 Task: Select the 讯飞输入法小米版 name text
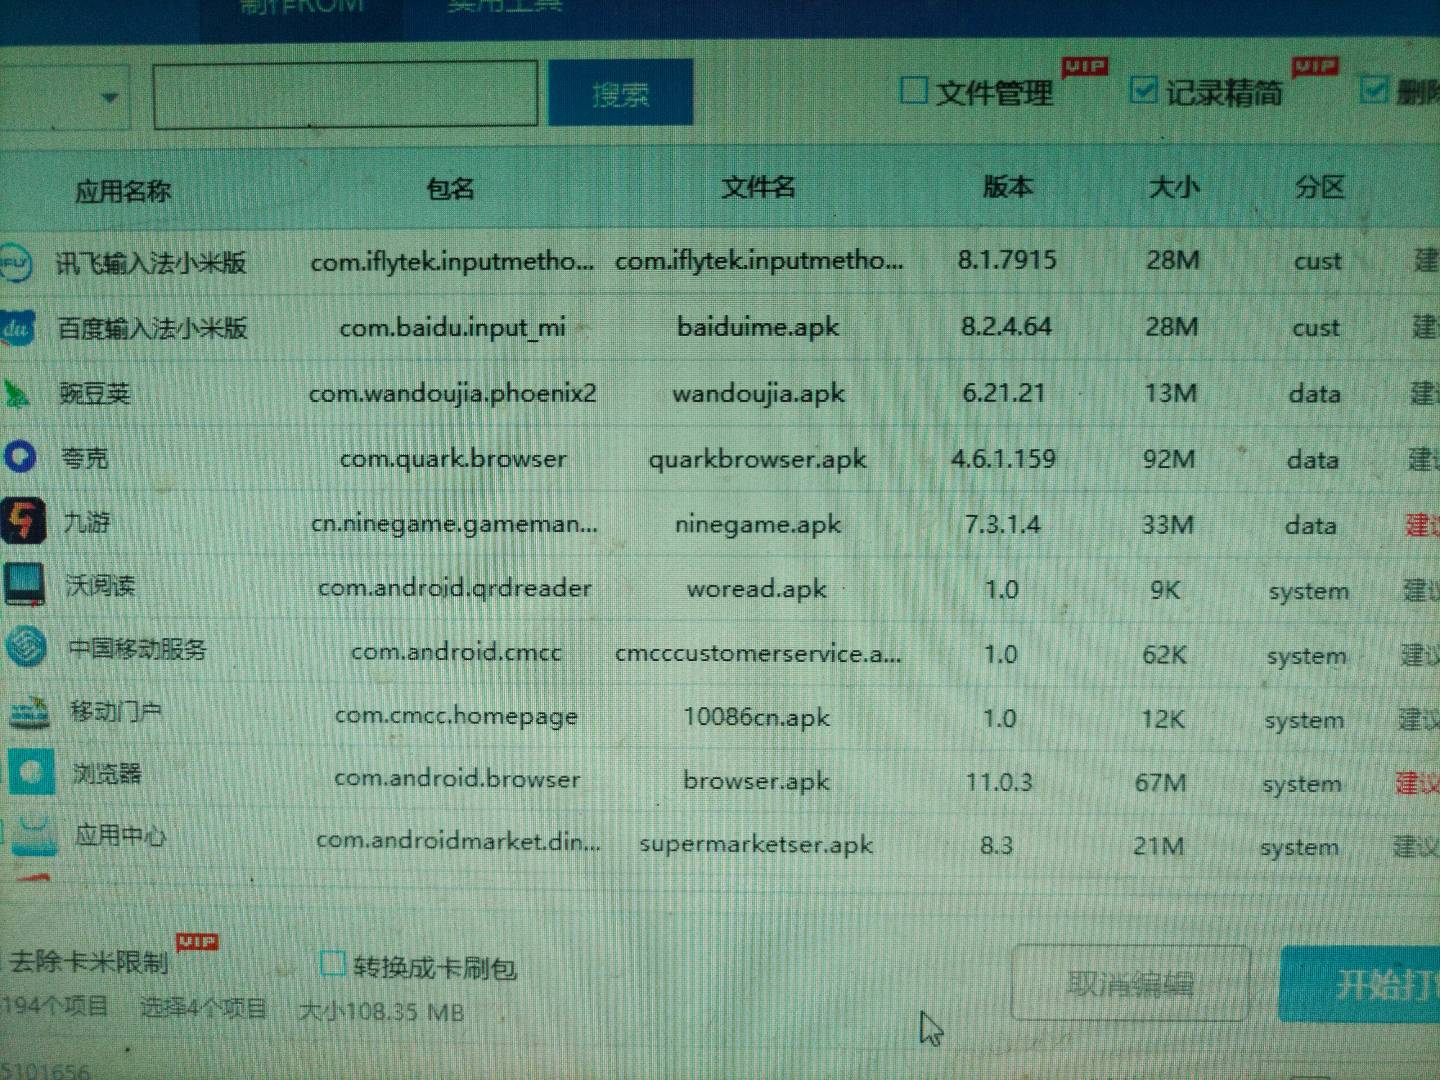(x=151, y=263)
